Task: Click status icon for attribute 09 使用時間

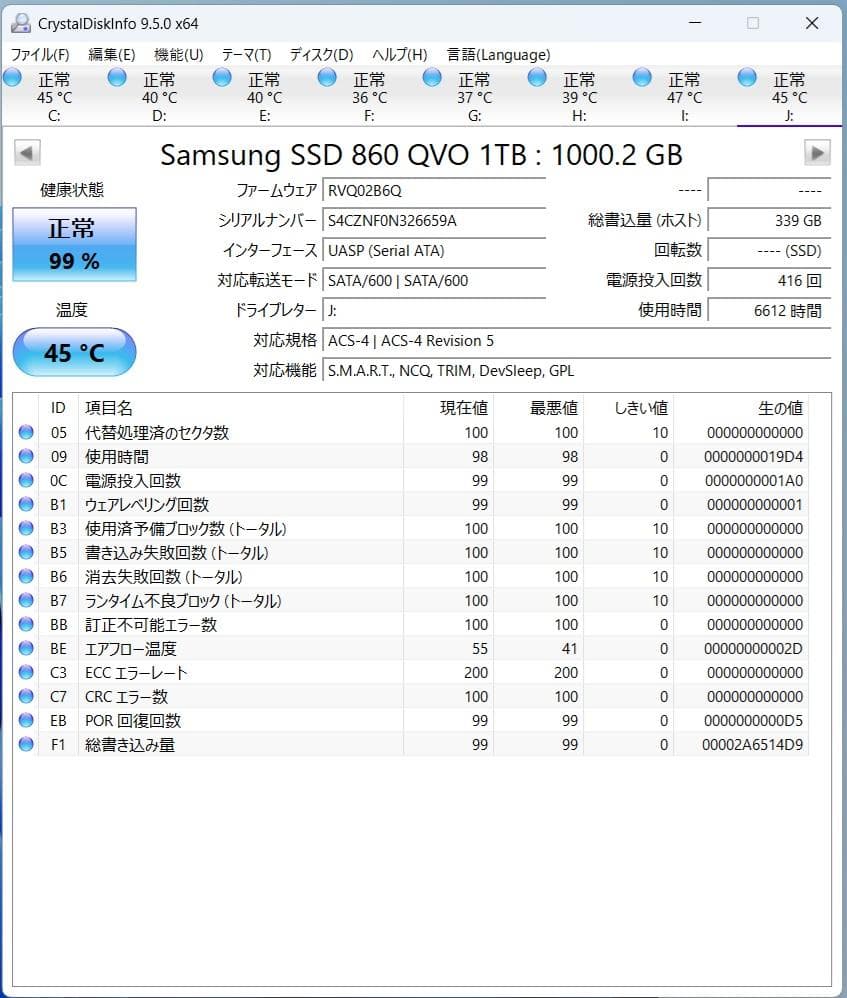Action: [x=26, y=456]
